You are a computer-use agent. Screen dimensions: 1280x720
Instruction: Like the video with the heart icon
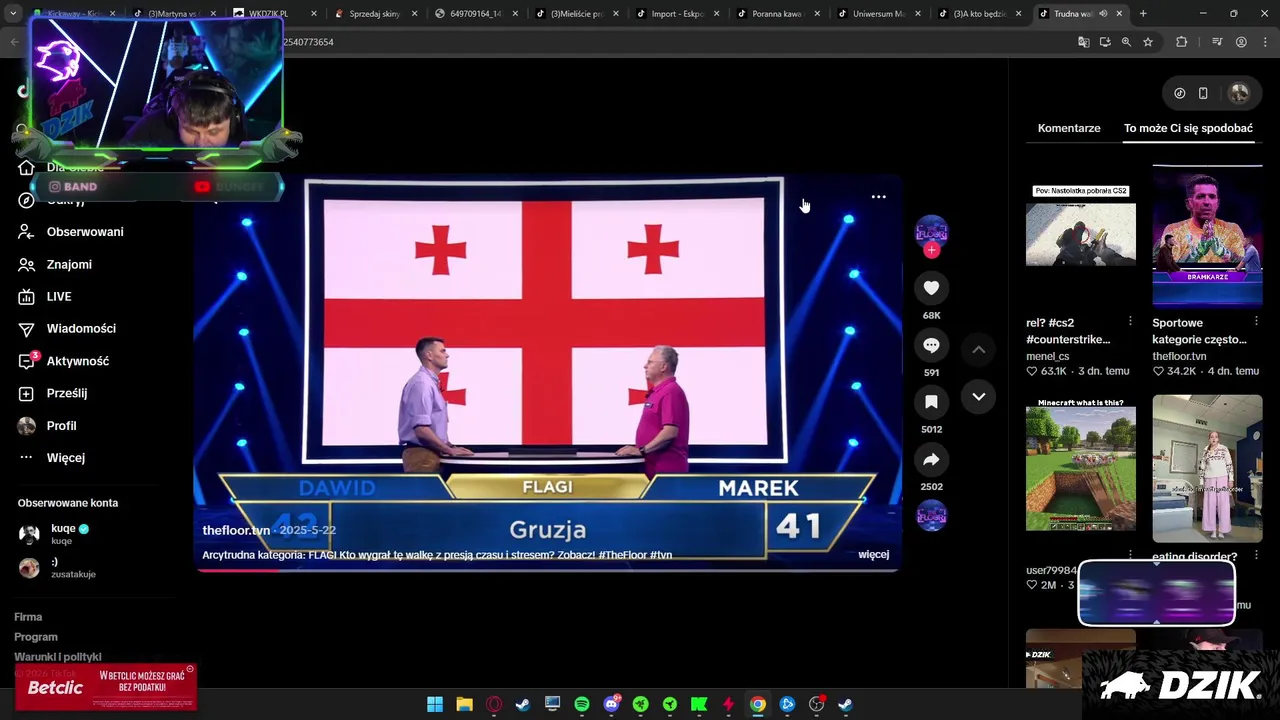click(x=931, y=288)
